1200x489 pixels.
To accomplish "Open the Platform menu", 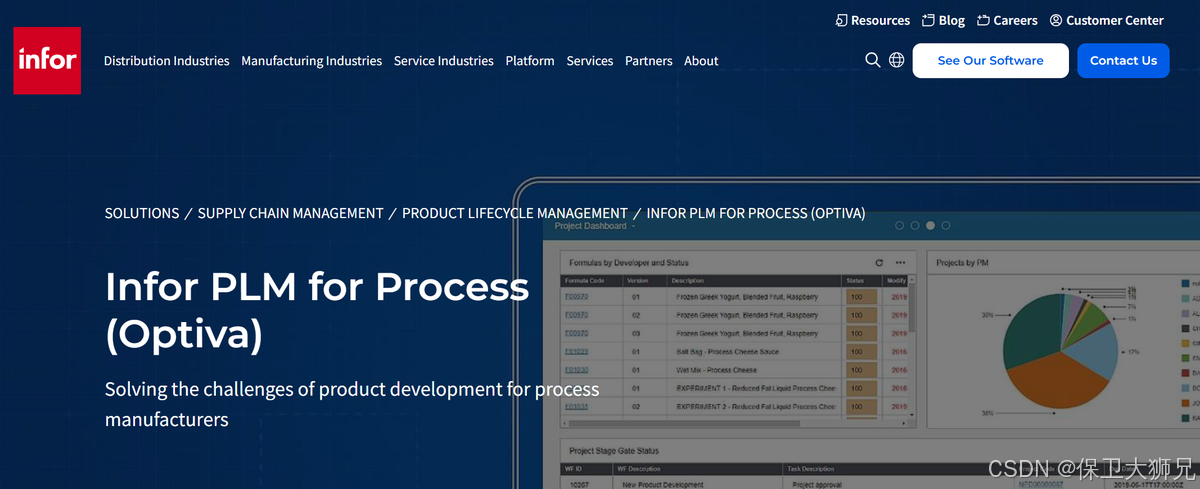I will tap(530, 61).
